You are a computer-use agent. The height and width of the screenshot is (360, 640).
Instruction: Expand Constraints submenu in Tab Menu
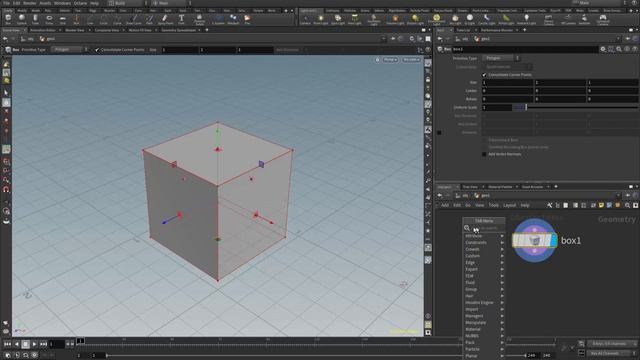point(484,242)
